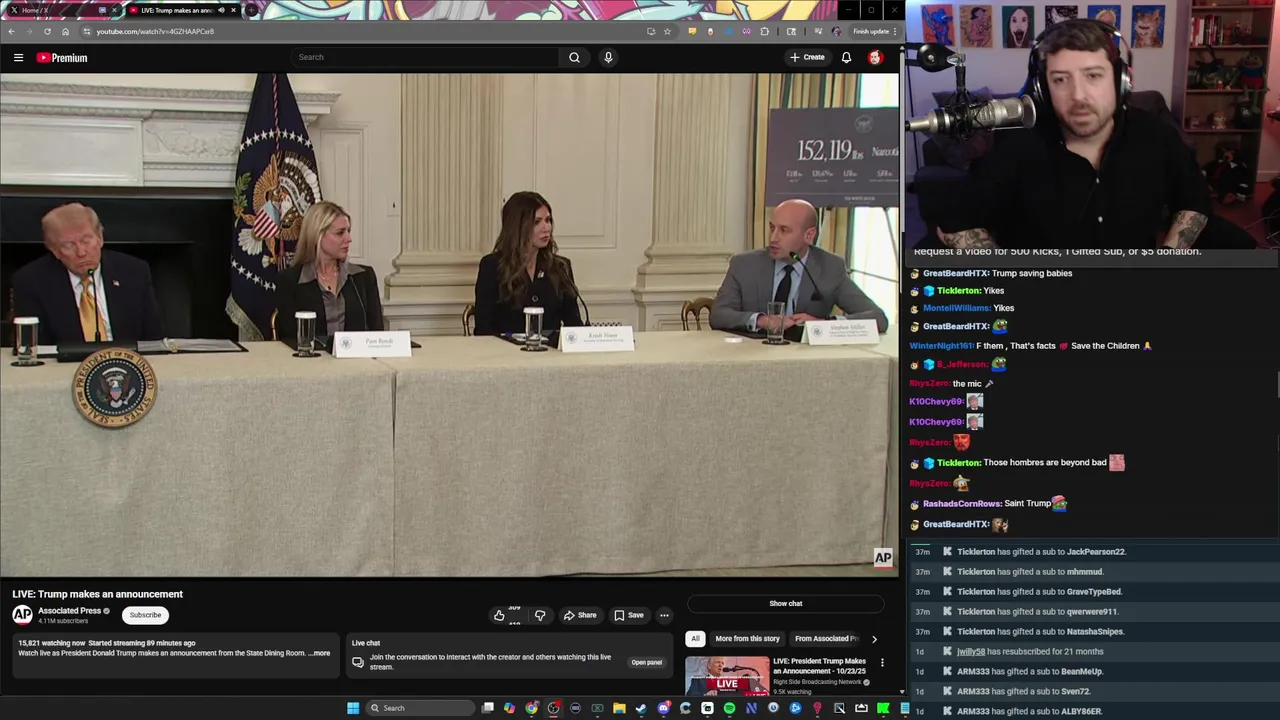Image resolution: width=1280 pixels, height=720 pixels.
Task: Click RashadsCornRows username in chat
Action: pos(961,504)
